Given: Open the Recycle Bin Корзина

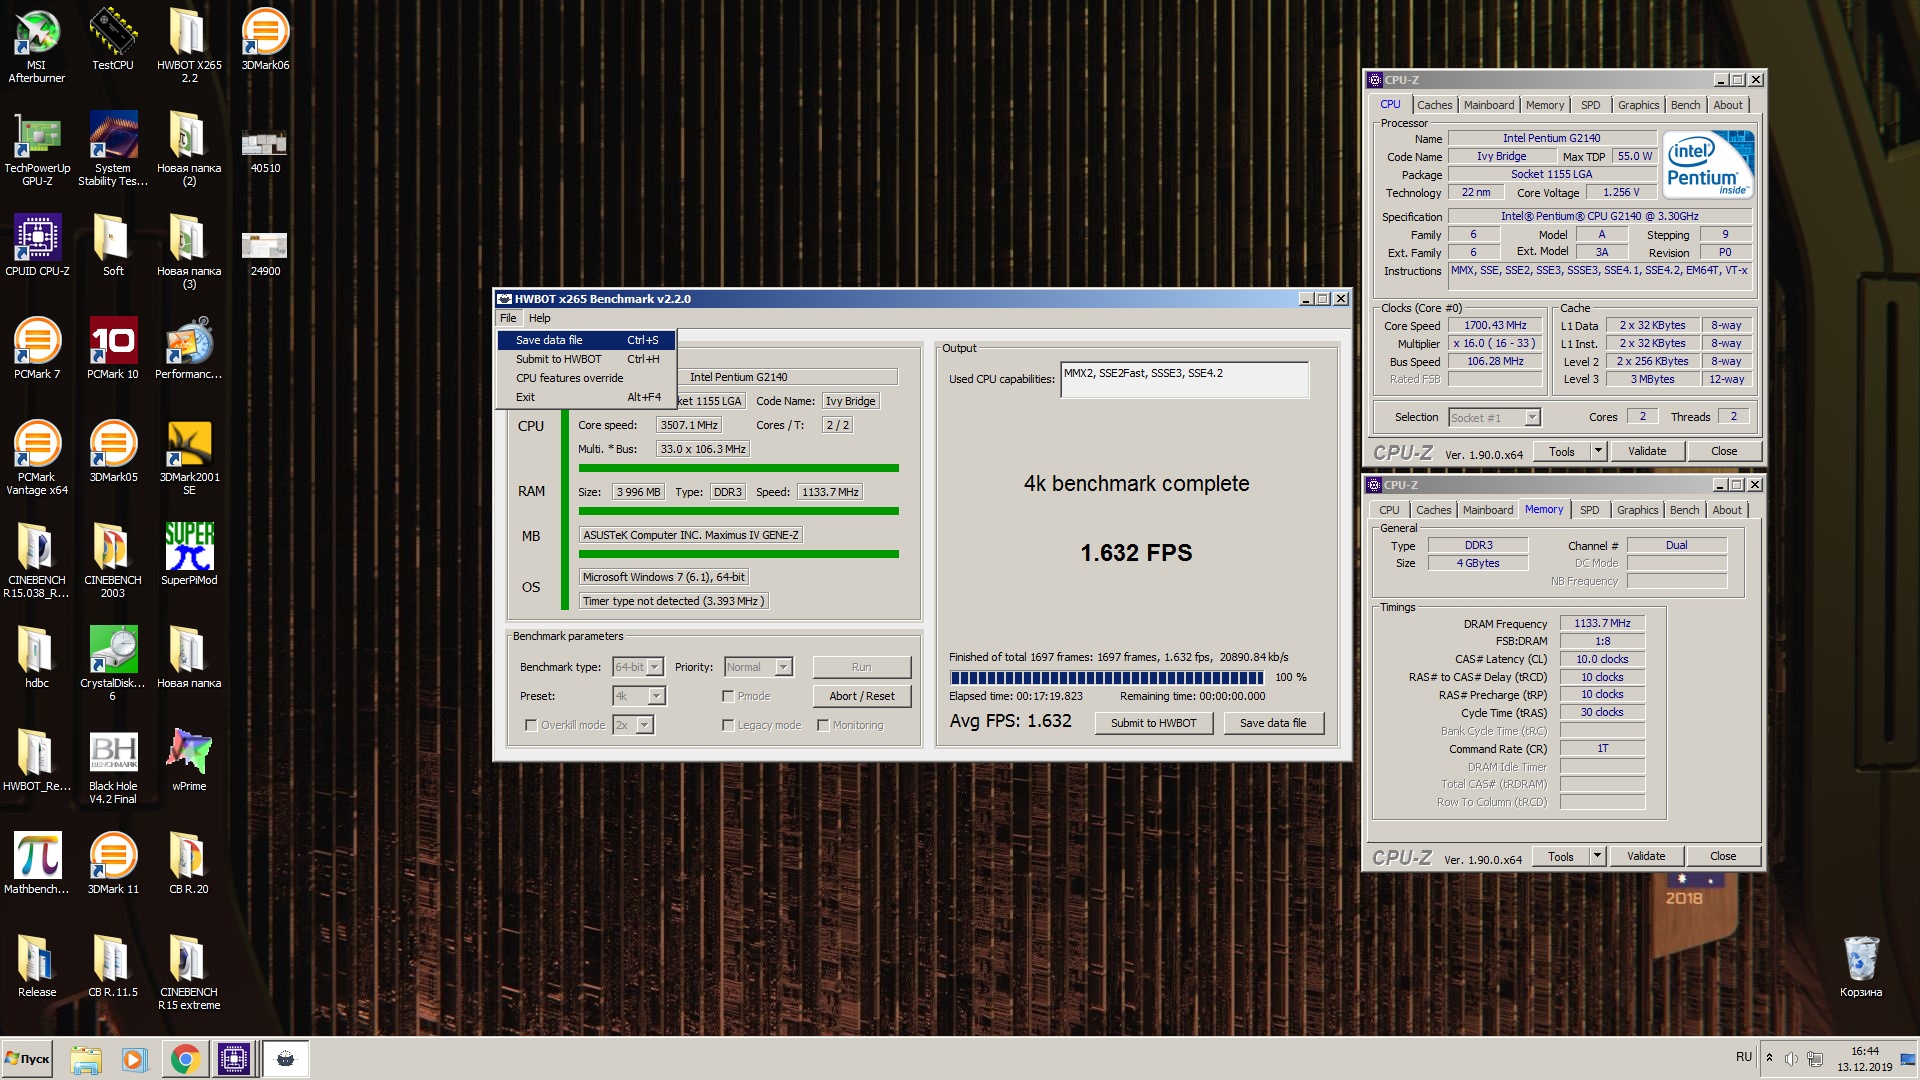Looking at the screenshot, I should point(1861,966).
